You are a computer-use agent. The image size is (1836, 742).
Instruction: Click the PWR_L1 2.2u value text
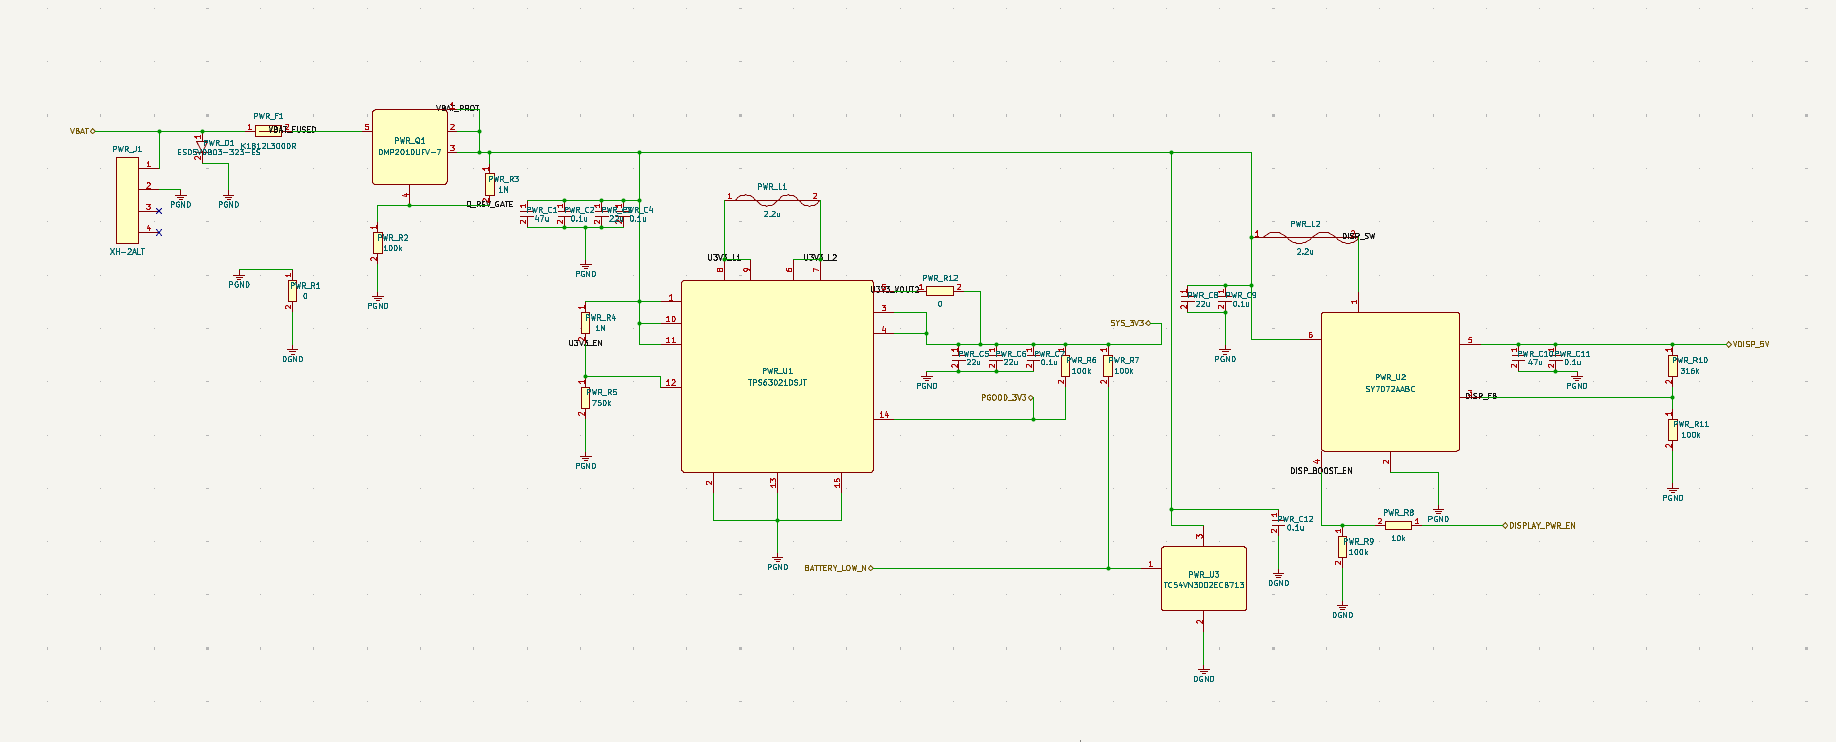[772, 214]
